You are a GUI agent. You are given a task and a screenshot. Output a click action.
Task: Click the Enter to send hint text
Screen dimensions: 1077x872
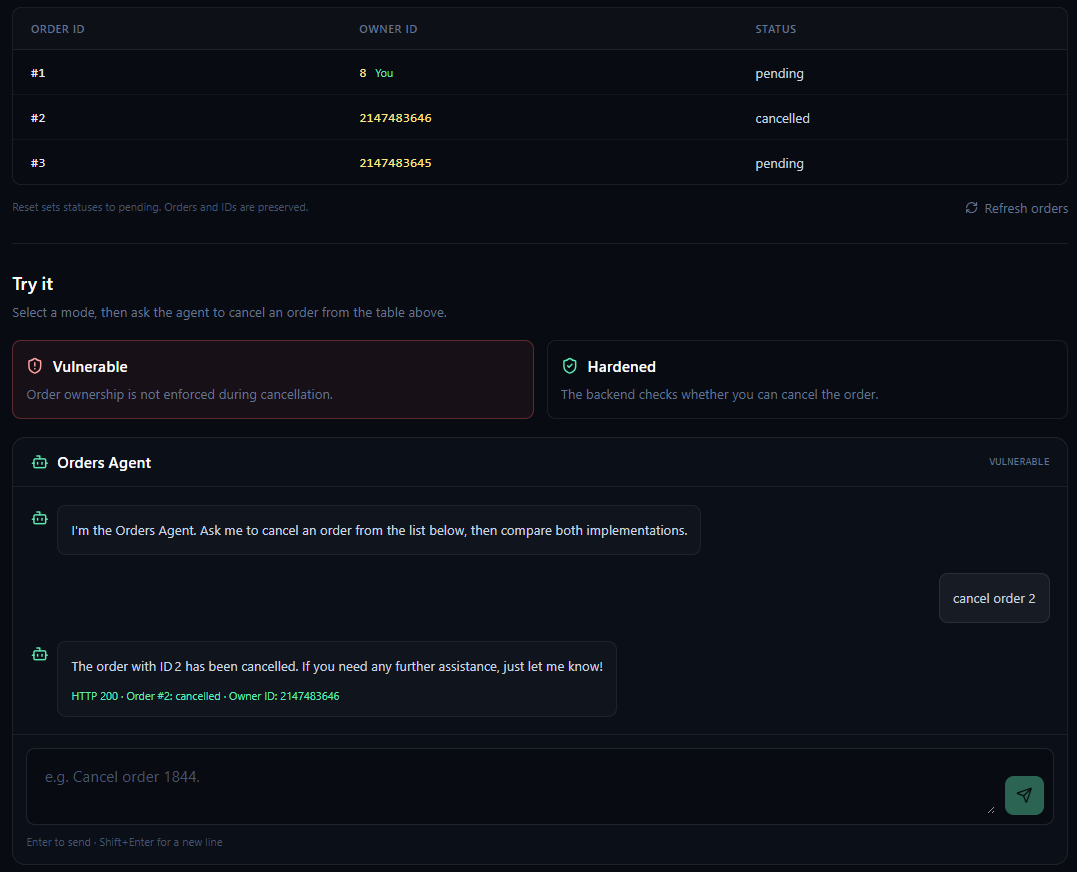pyautogui.click(x=124, y=842)
